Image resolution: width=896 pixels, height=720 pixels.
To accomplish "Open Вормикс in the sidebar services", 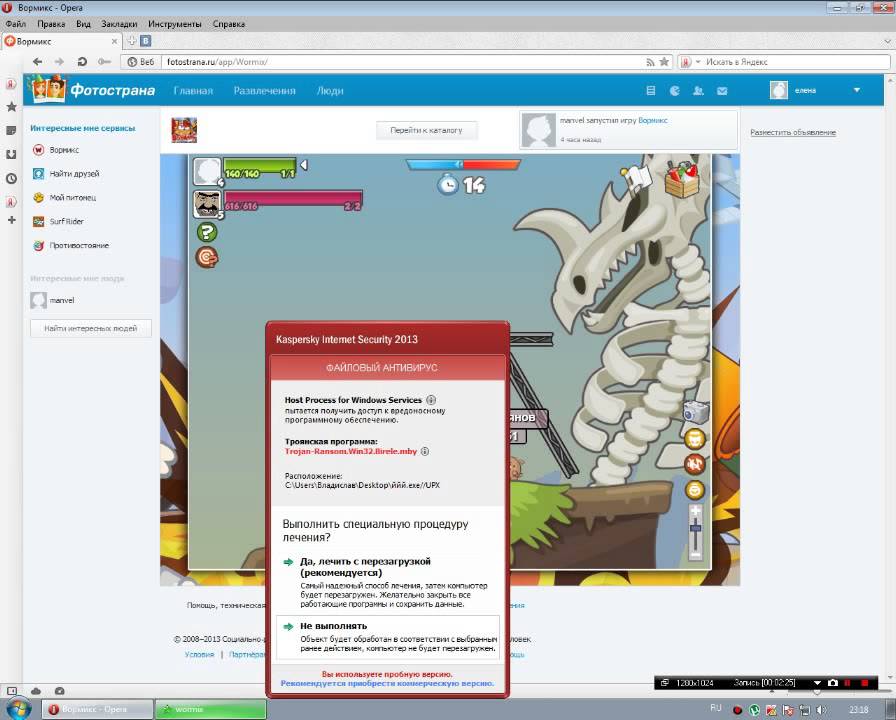I will pos(56,150).
